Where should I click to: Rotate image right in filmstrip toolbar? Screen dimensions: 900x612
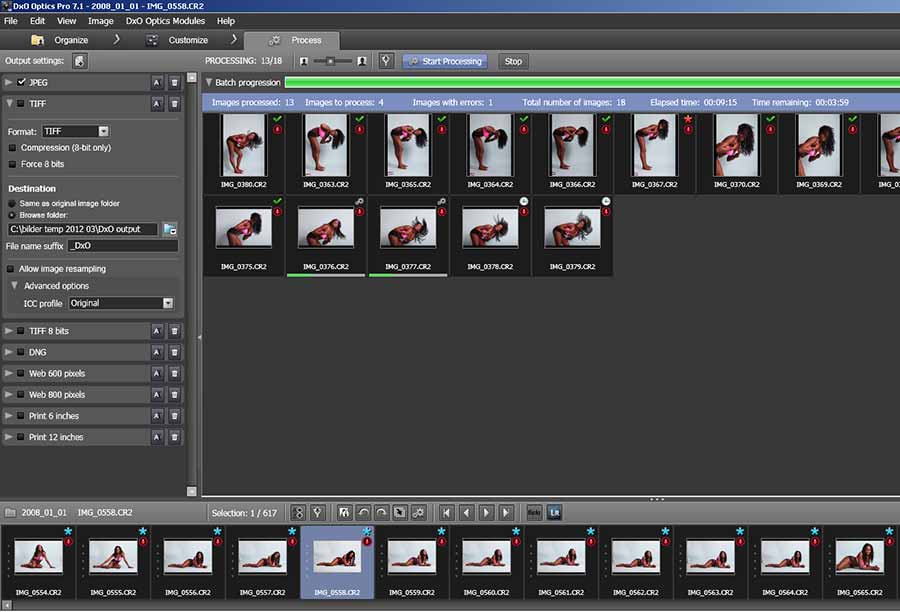click(x=381, y=512)
